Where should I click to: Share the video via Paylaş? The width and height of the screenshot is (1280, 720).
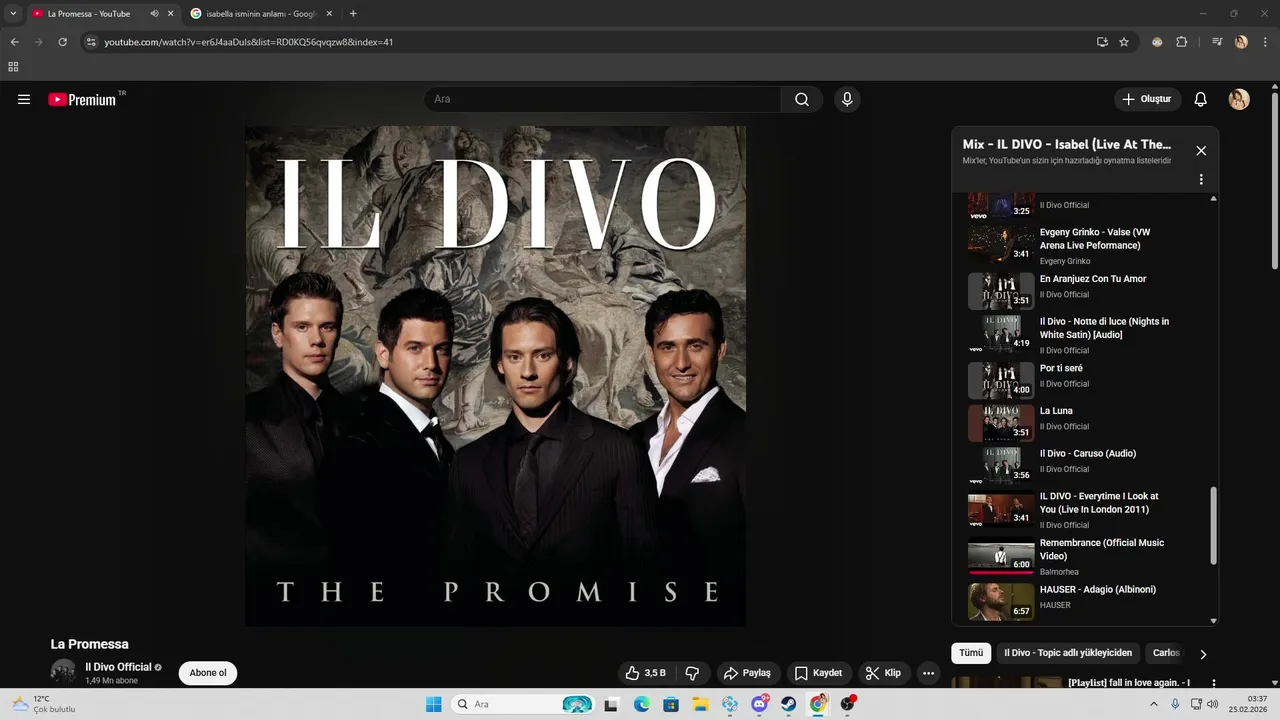click(748, 673)
